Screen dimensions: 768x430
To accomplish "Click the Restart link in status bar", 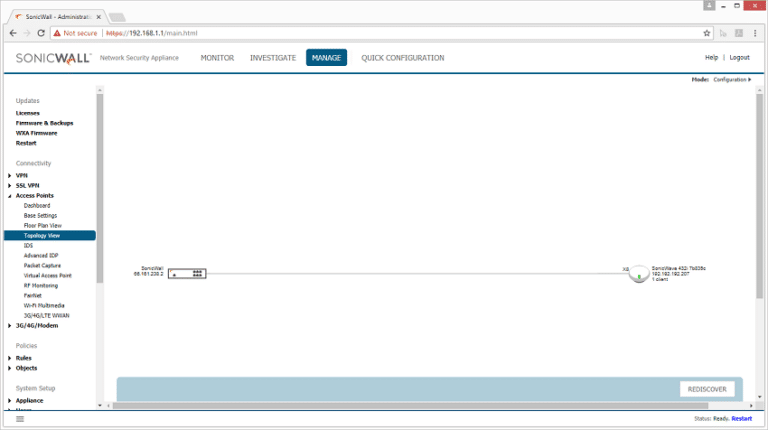I will pyautogui.click(x=742, y=419).
